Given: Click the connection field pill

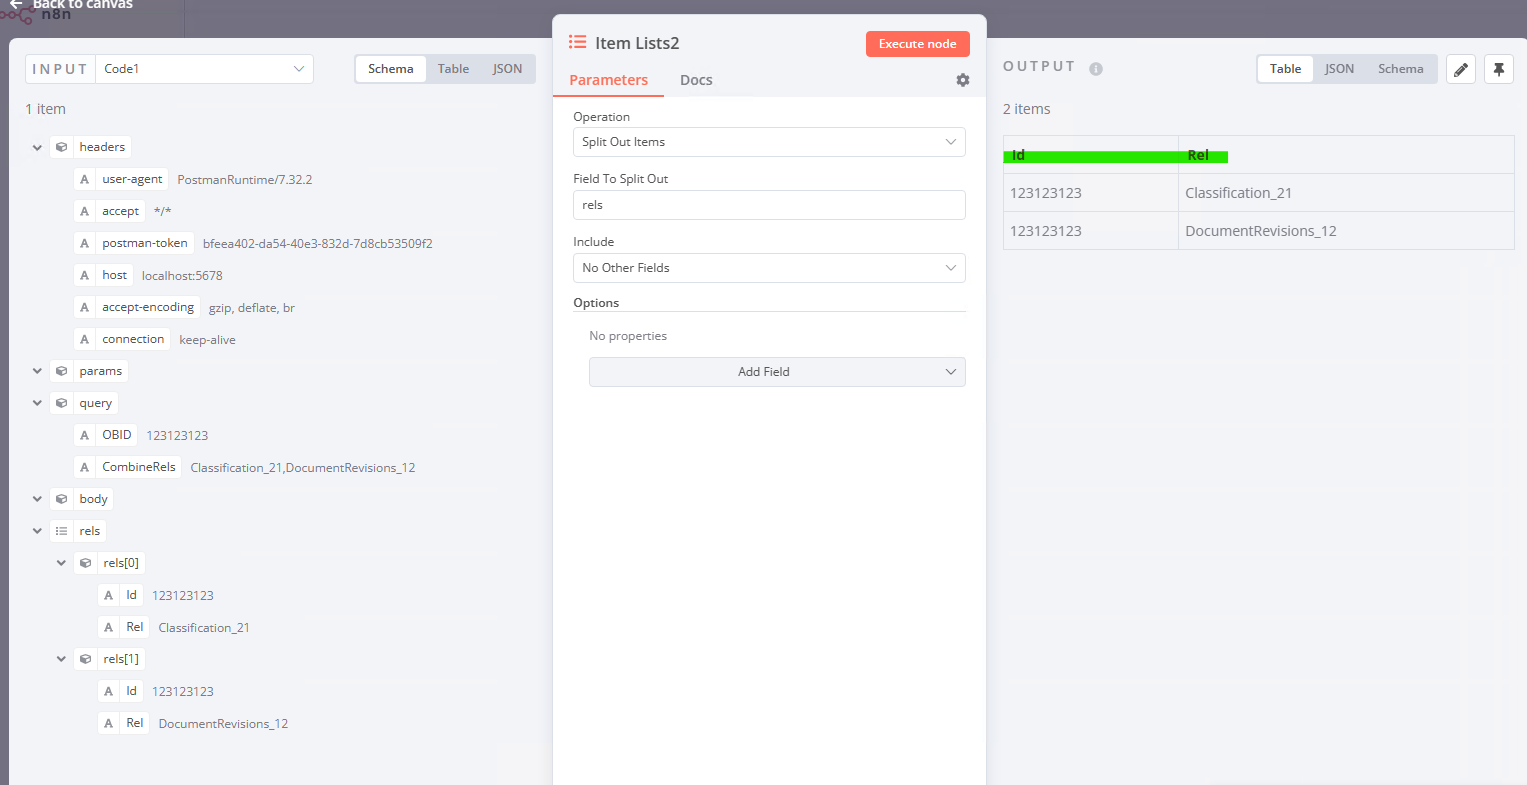Looking at the screenshot, I should pyautogui.click(x=122, y=339).
